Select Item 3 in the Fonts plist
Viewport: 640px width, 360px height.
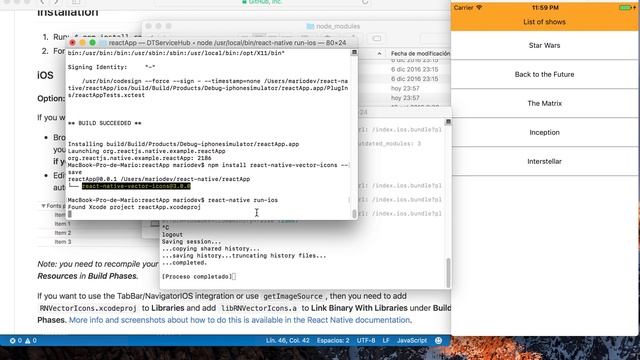pyautogui.click(x=62, y=242)
